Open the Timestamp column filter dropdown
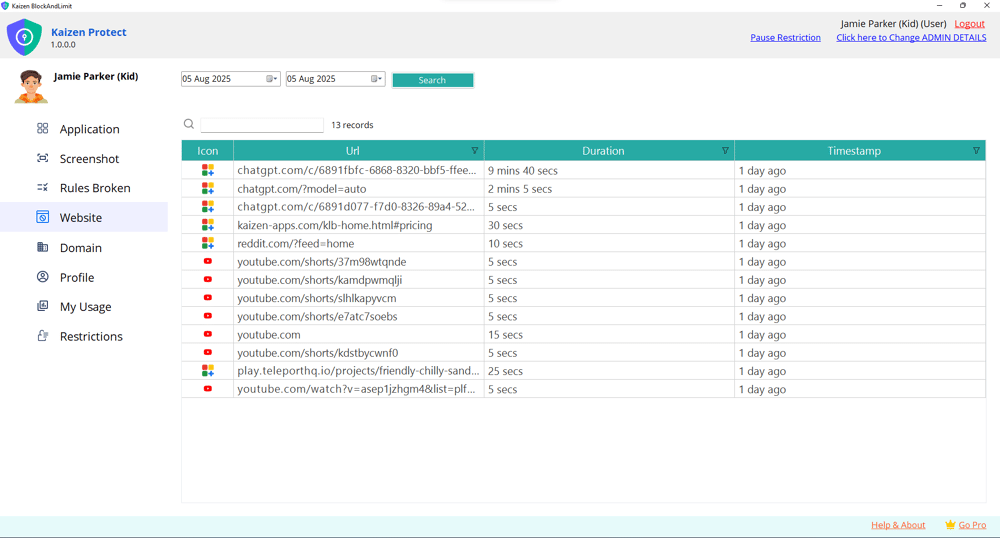Screen dimensions: 1000x538 point(976,151)
